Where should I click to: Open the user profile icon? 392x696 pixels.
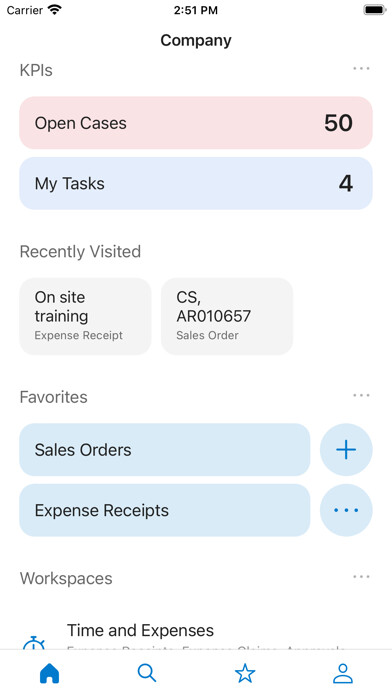pyautogui.click(x=343, y=673)
